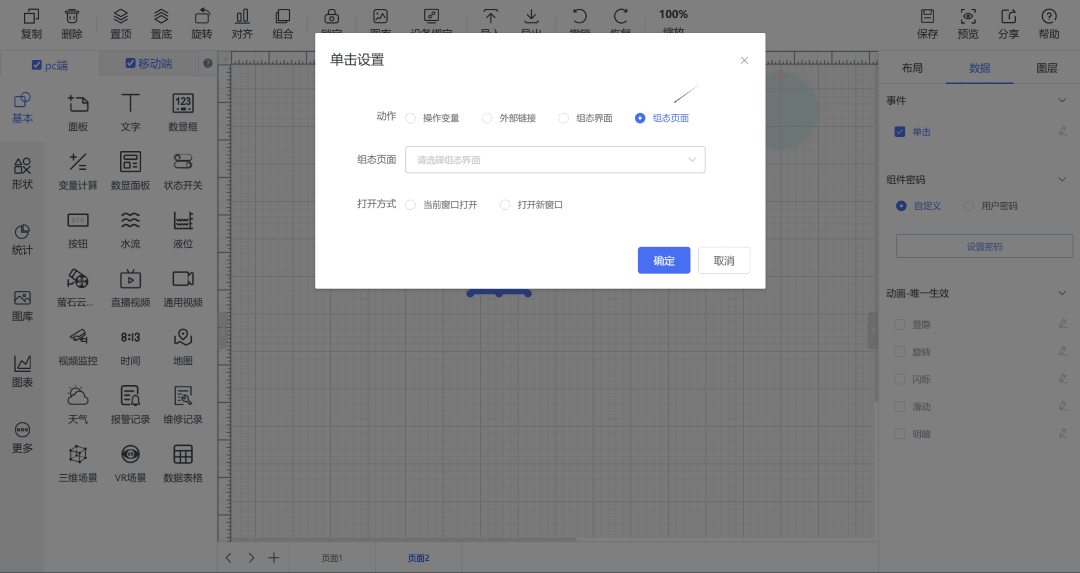Open 预览 preview
The width and height of the screenshot is (1080, 573).
pyautogui.click(x=968, y=23)
